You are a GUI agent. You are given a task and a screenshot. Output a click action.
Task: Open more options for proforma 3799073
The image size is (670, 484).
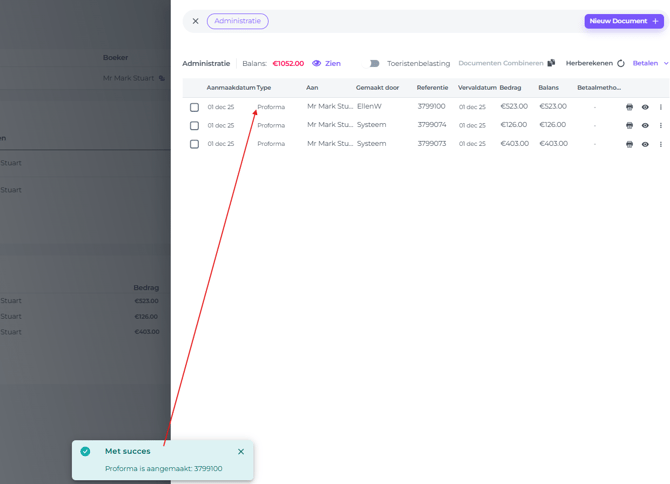tap(661, 144)
